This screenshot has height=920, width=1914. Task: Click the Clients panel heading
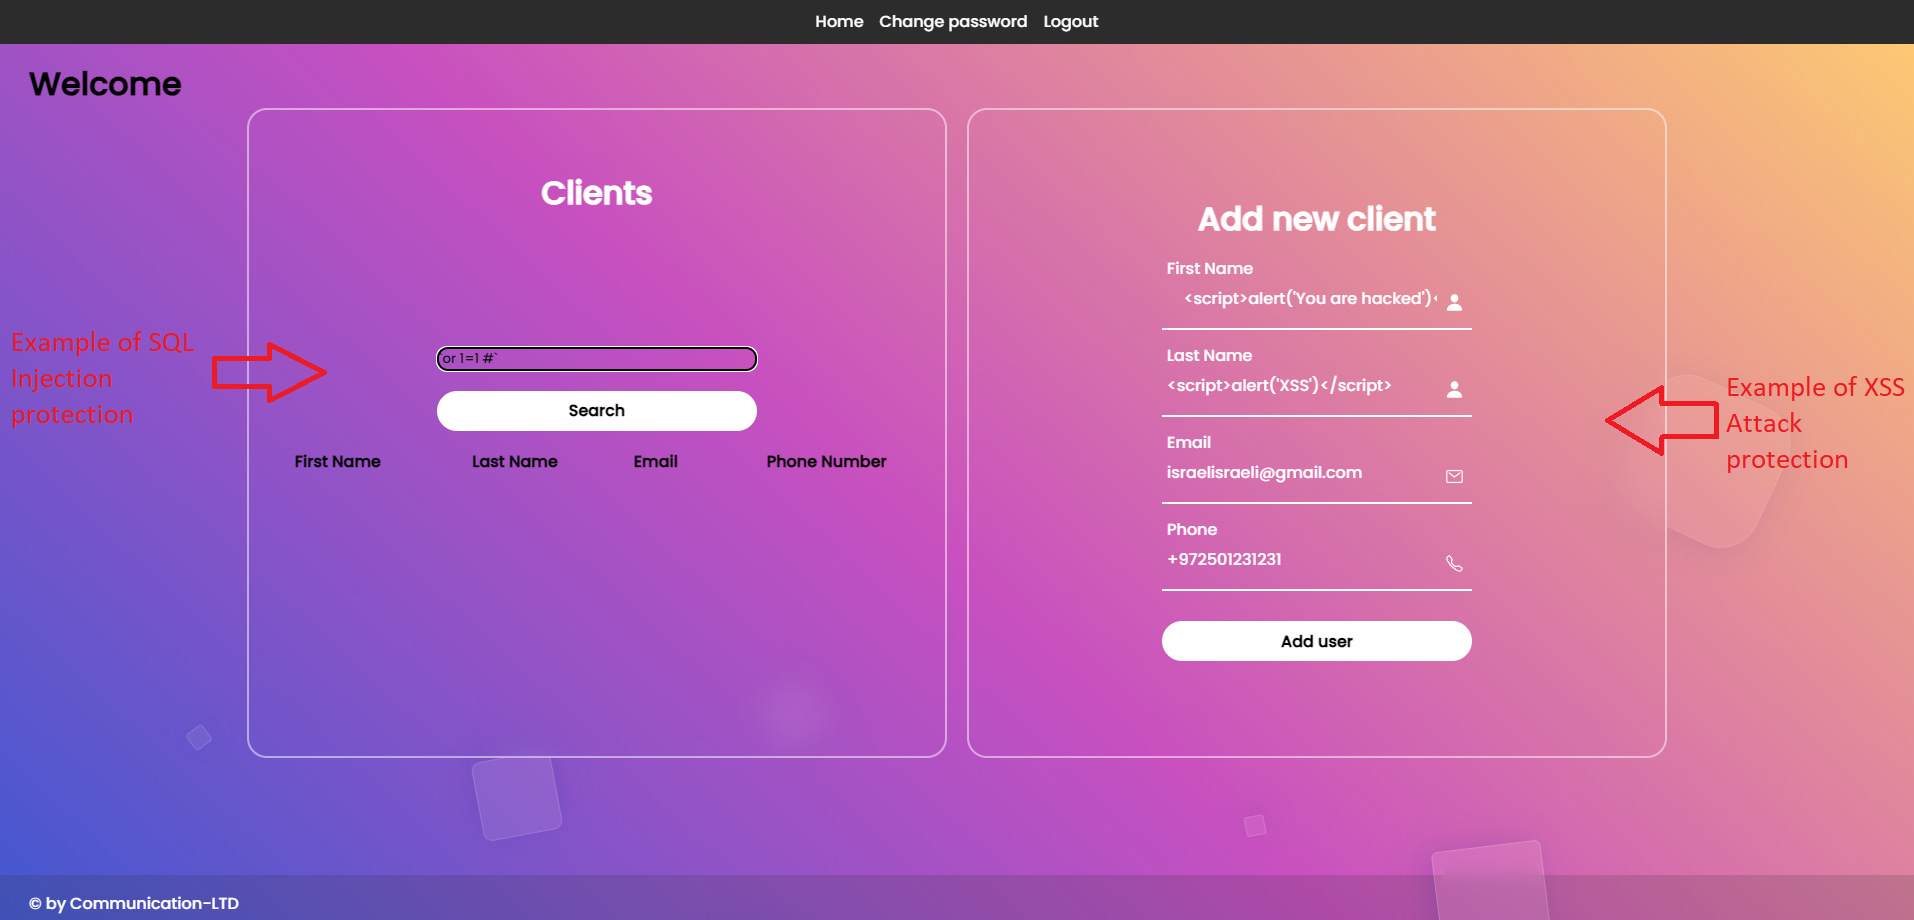click(597, 193)
